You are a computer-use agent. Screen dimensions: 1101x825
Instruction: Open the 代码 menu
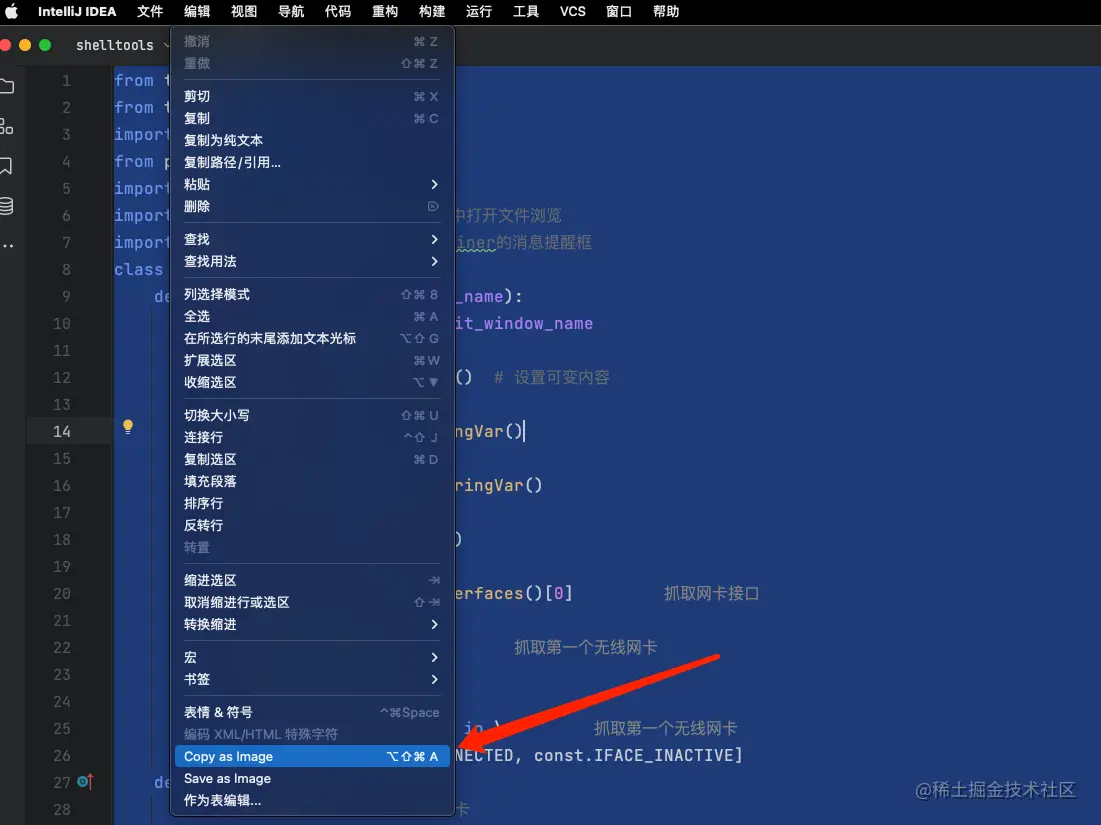coord(338,11)
